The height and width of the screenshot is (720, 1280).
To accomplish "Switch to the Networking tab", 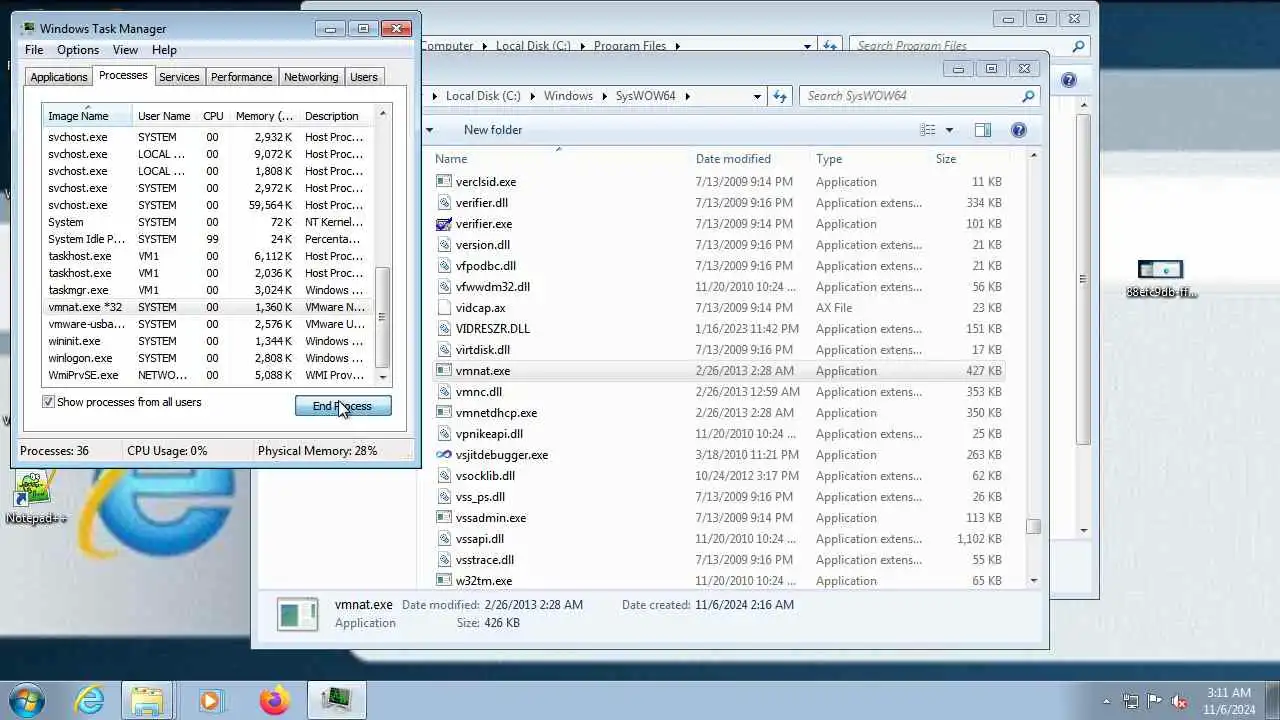I will pyautogui.click(x=311, y=77).
